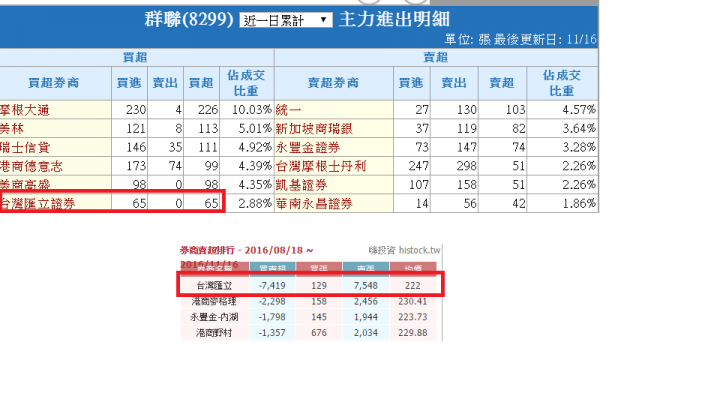The image size is (720, 405).
Task: Open the 美林 broker link
Action: tap(12, 129)
